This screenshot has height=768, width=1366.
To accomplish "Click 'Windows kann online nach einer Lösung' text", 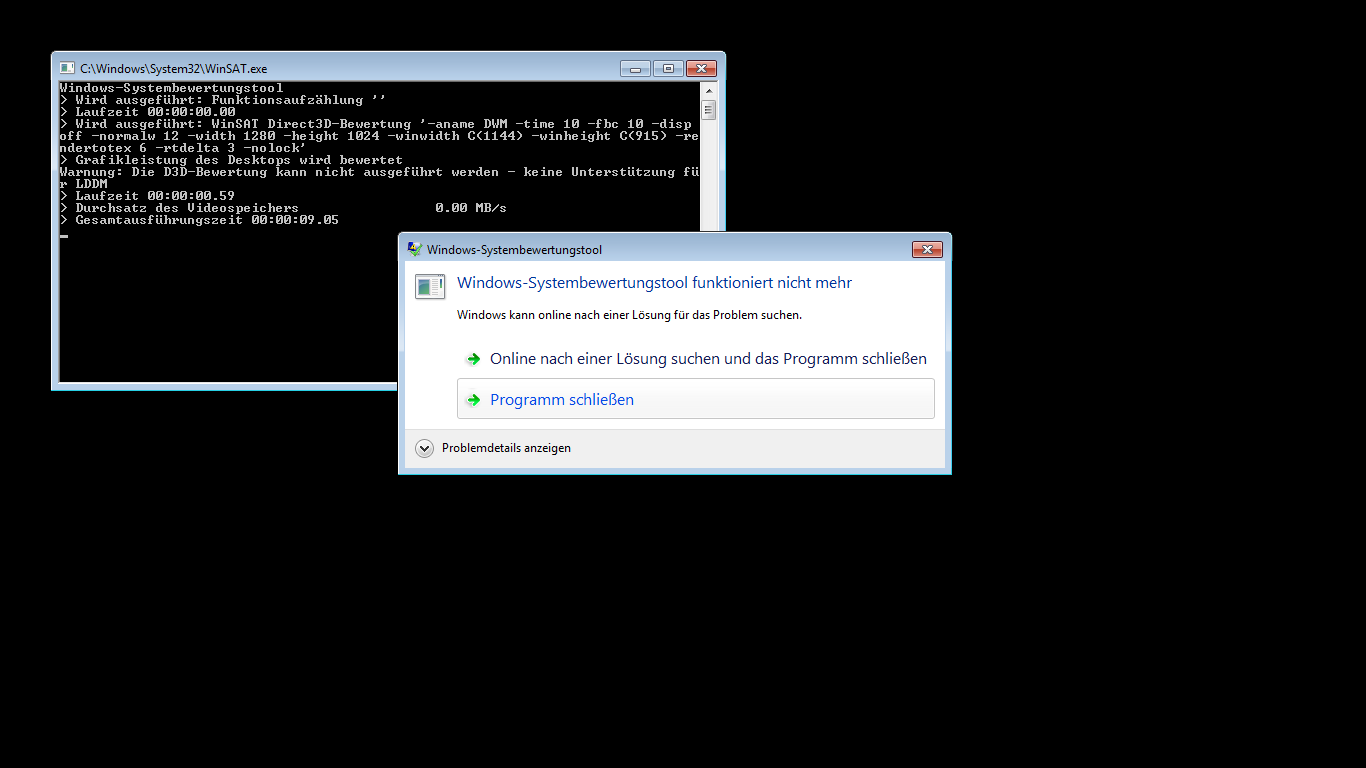I will click(629, 314).
